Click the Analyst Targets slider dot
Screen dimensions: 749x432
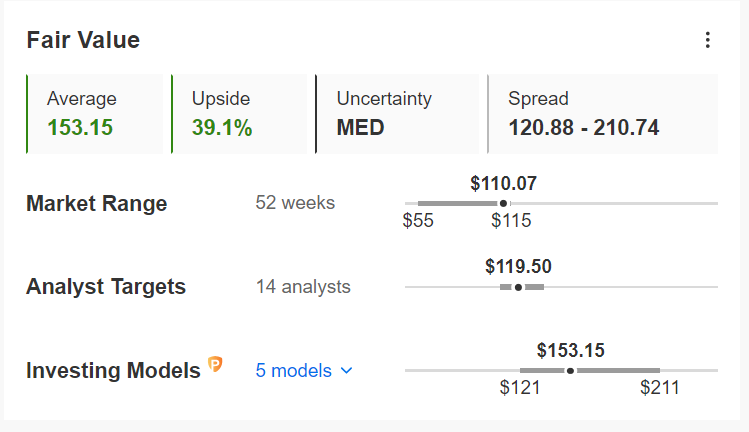click(x=518, y=287)
